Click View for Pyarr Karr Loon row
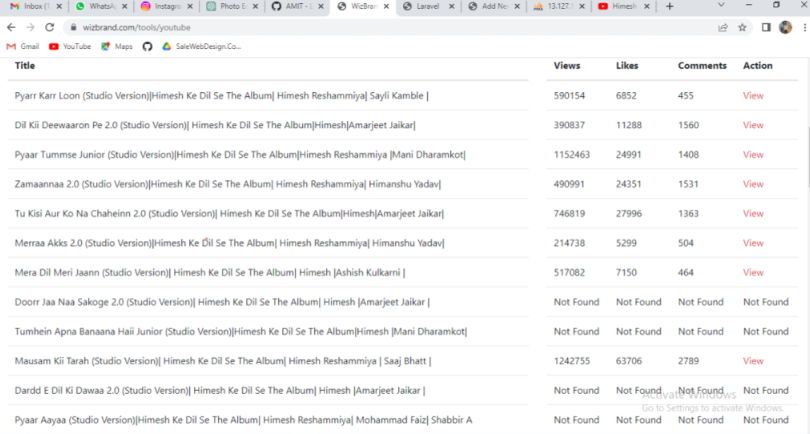The height and width of the screenshot is (434, 810). (753, 96)
